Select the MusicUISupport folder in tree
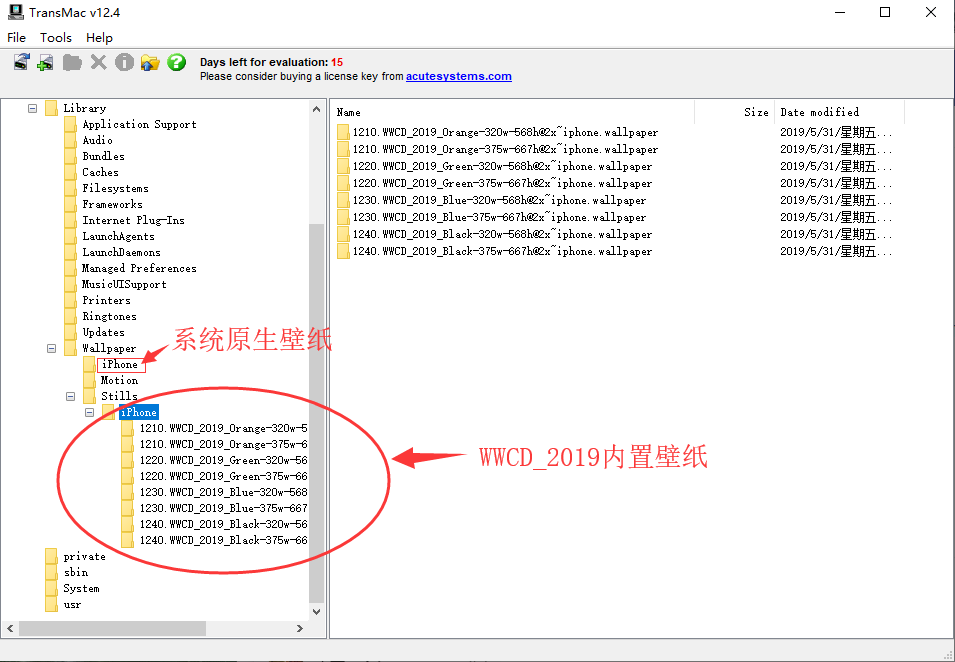The width and height of the screenshot is (955, 662). tap(124, 284)
